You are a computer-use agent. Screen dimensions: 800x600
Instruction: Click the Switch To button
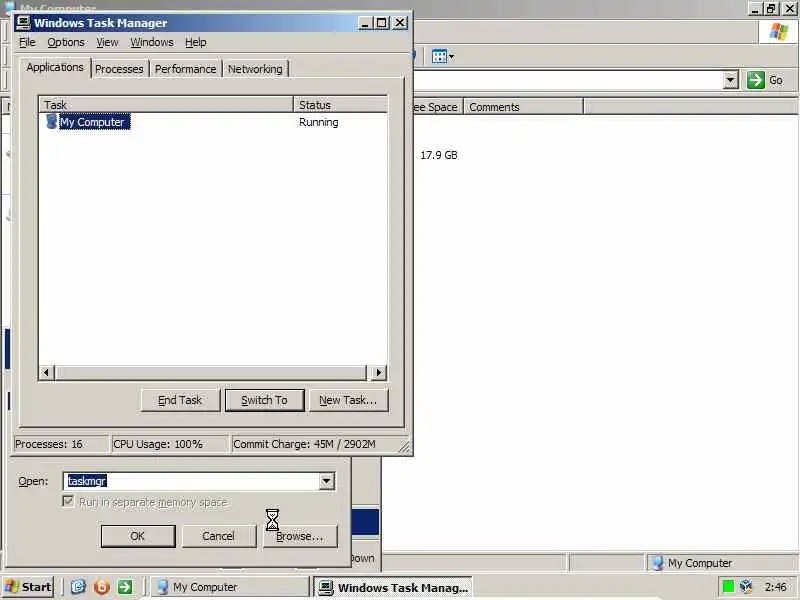264,400
